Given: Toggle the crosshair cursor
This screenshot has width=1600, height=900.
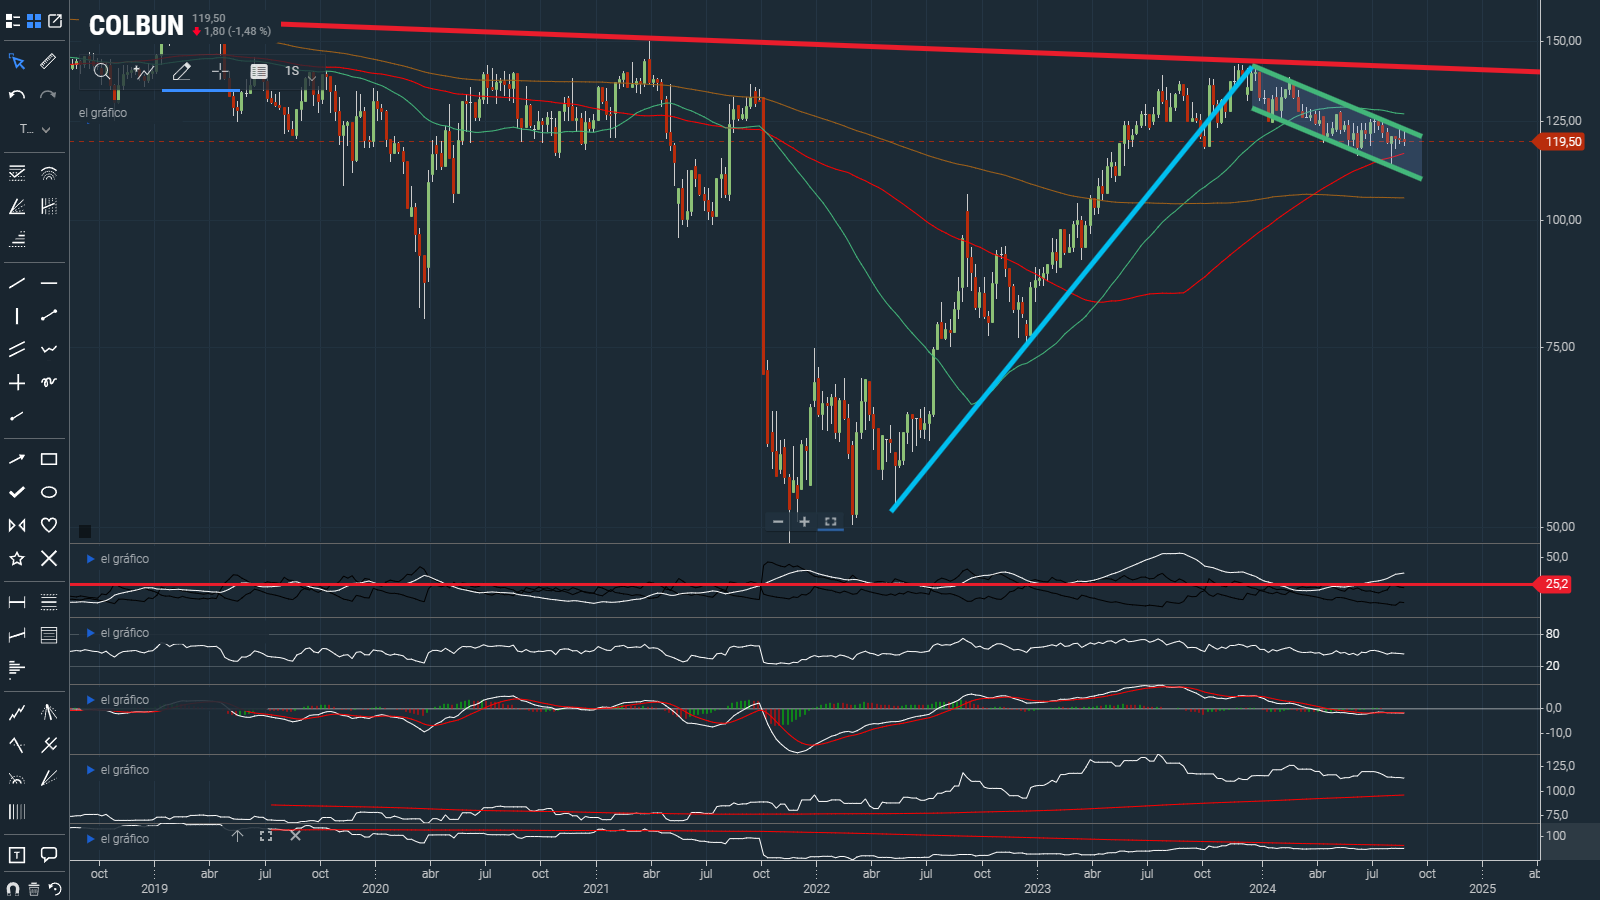Looking at the screenshot, I should 220,71.
